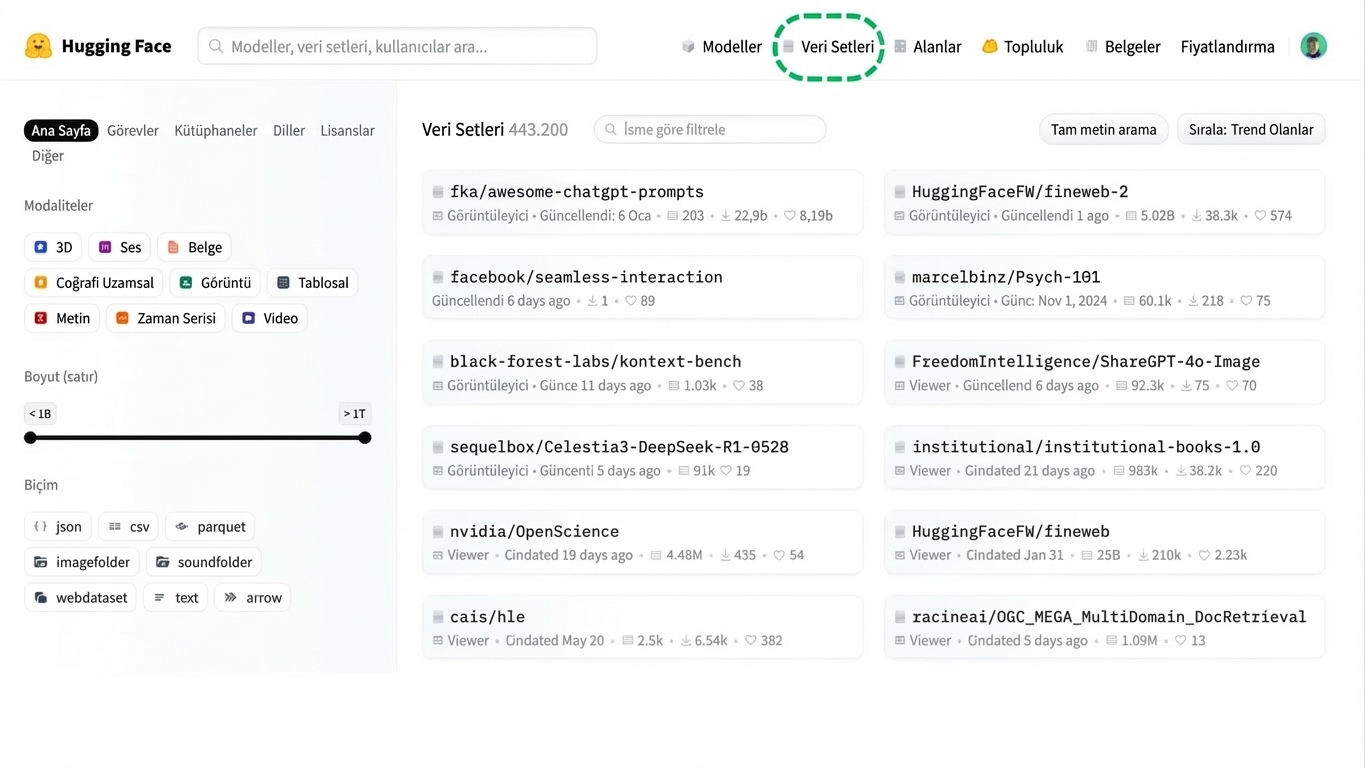Viewport: 1365px width, 768px height.
Task: Expand the Diğer sidebar section
Action: click(x=47, y=155)
